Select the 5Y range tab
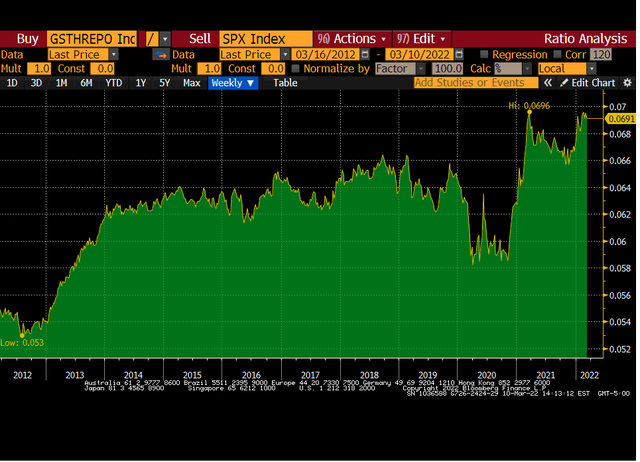640x462 pixels. tap(164, 83)
